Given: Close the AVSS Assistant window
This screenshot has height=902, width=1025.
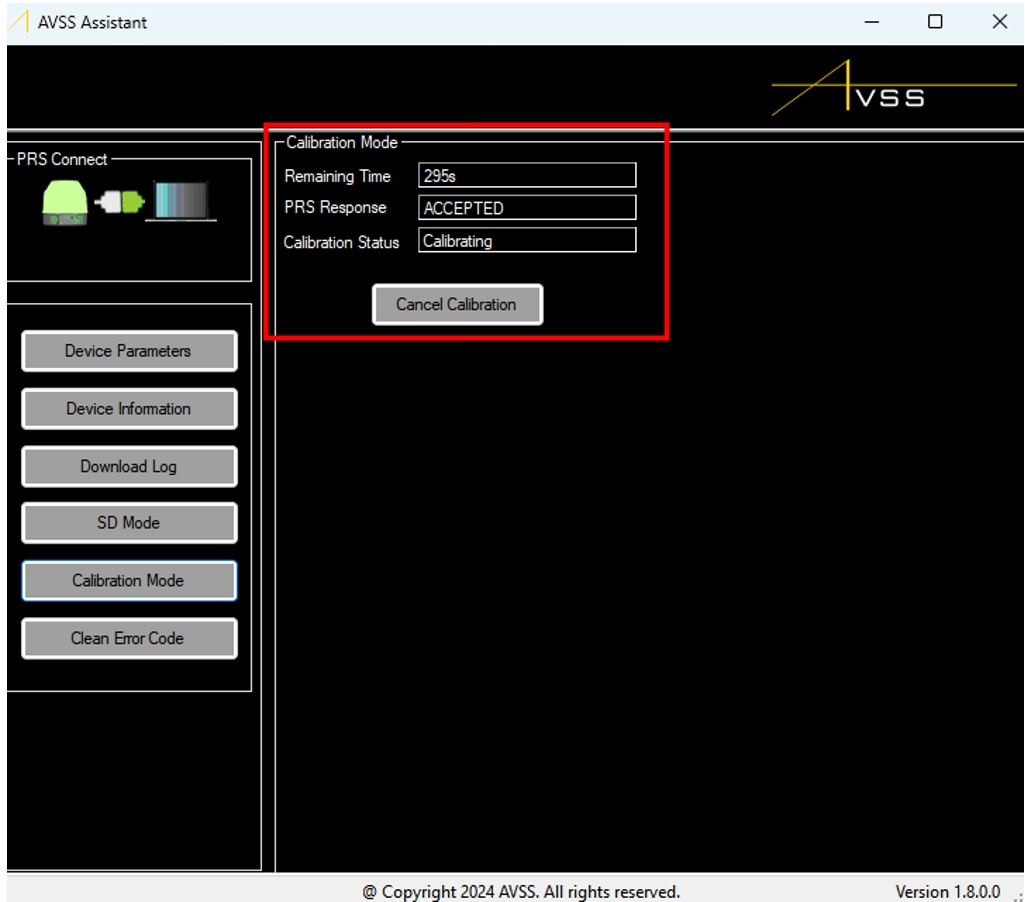Looking at the screenshot, I should (999, 22).
